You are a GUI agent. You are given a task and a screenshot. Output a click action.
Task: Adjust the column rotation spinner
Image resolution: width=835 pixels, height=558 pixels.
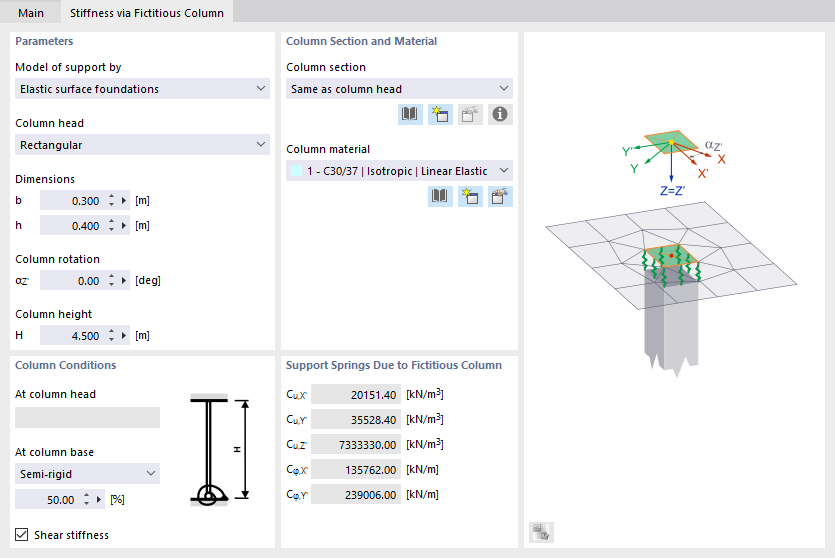(x=111, y=281)
